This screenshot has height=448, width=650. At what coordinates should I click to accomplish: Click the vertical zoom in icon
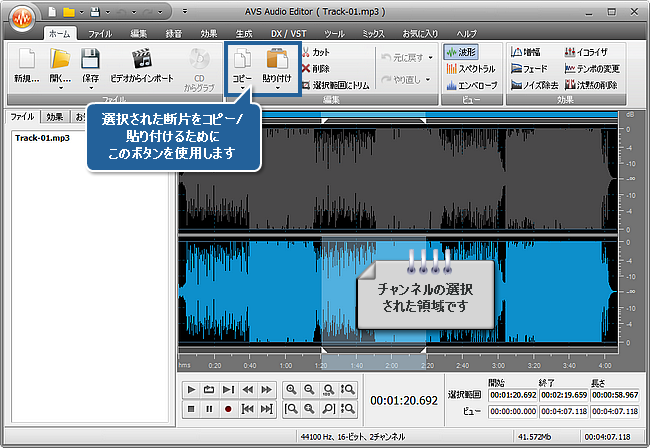(x=347, y=390)
